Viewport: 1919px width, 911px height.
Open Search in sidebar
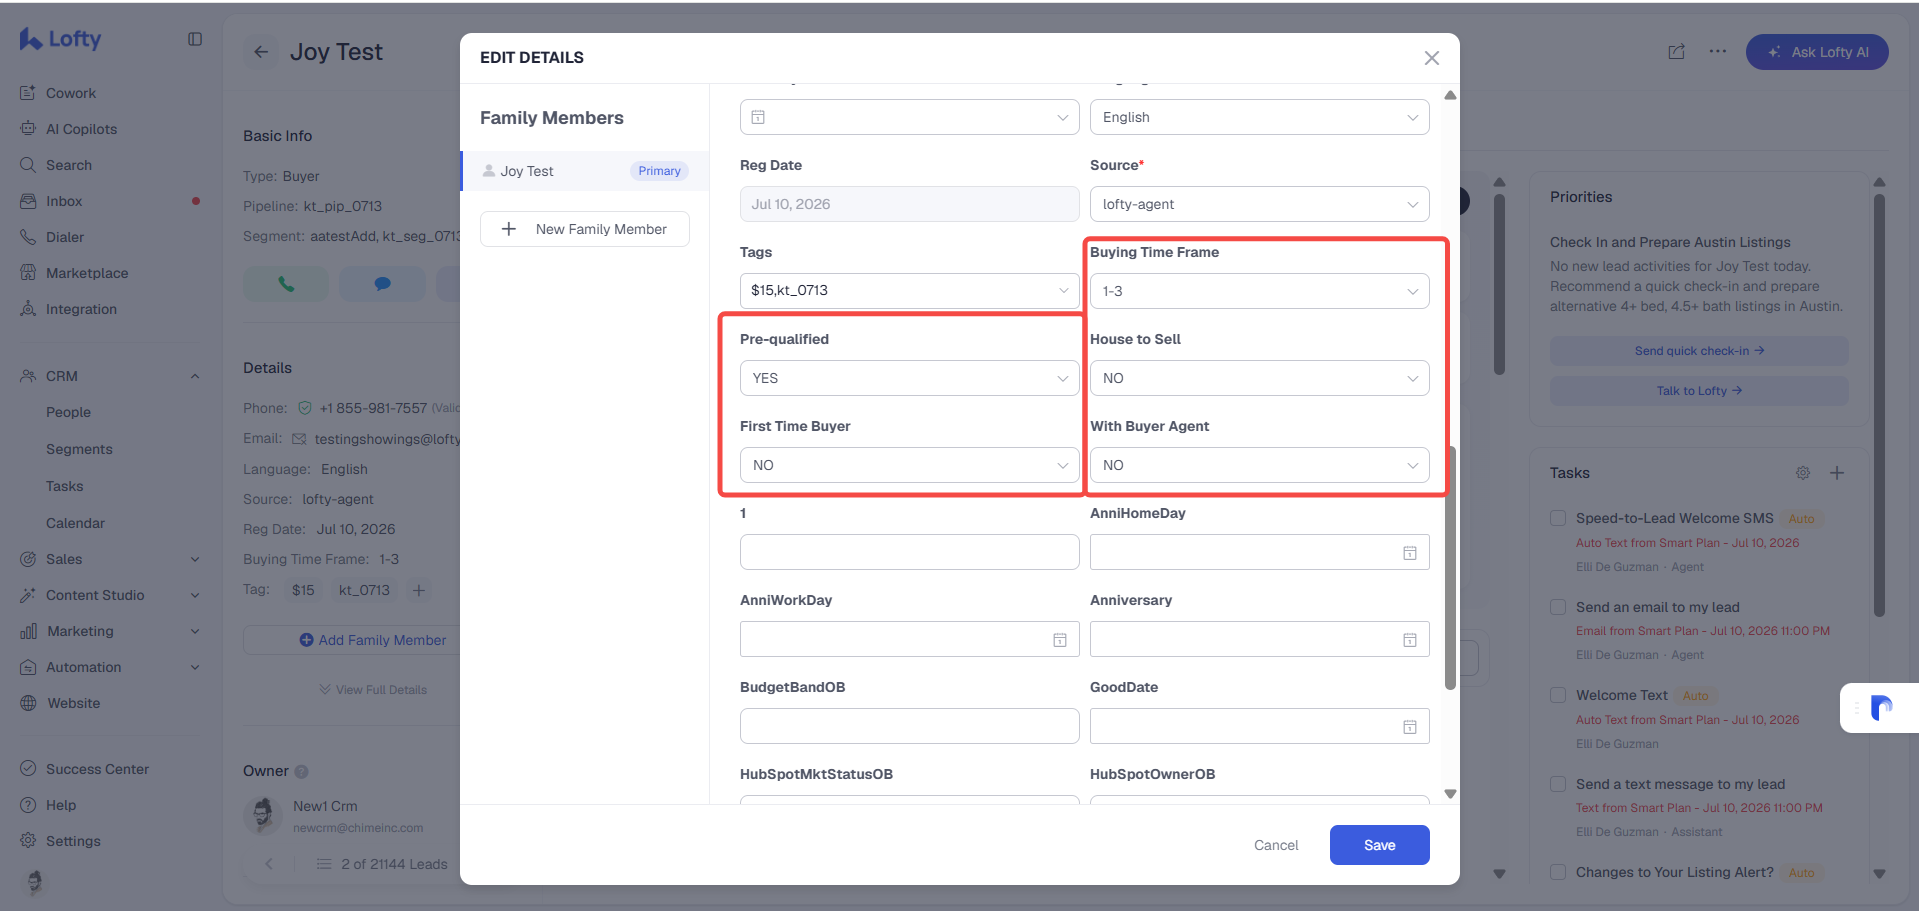[x=68, y=165]
